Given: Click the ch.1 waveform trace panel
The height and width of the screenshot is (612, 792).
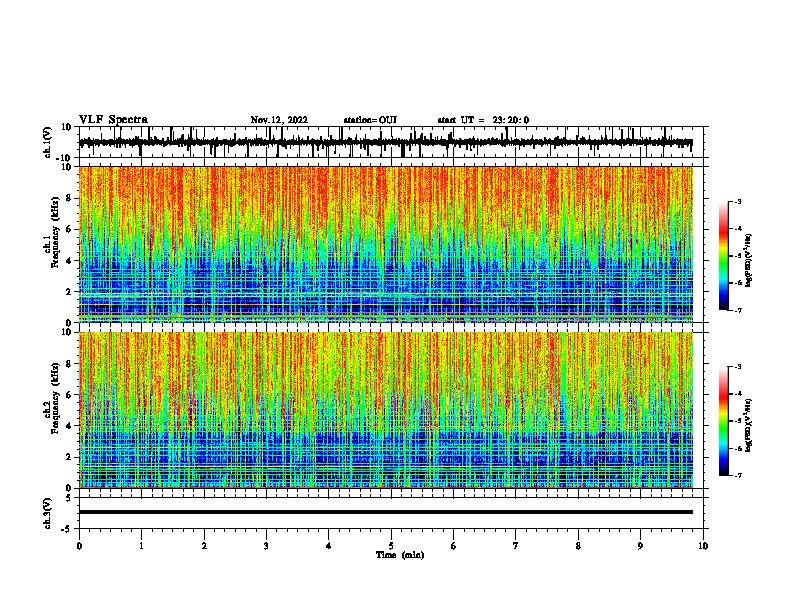Looking at the screenshot, I should [393, 142].
